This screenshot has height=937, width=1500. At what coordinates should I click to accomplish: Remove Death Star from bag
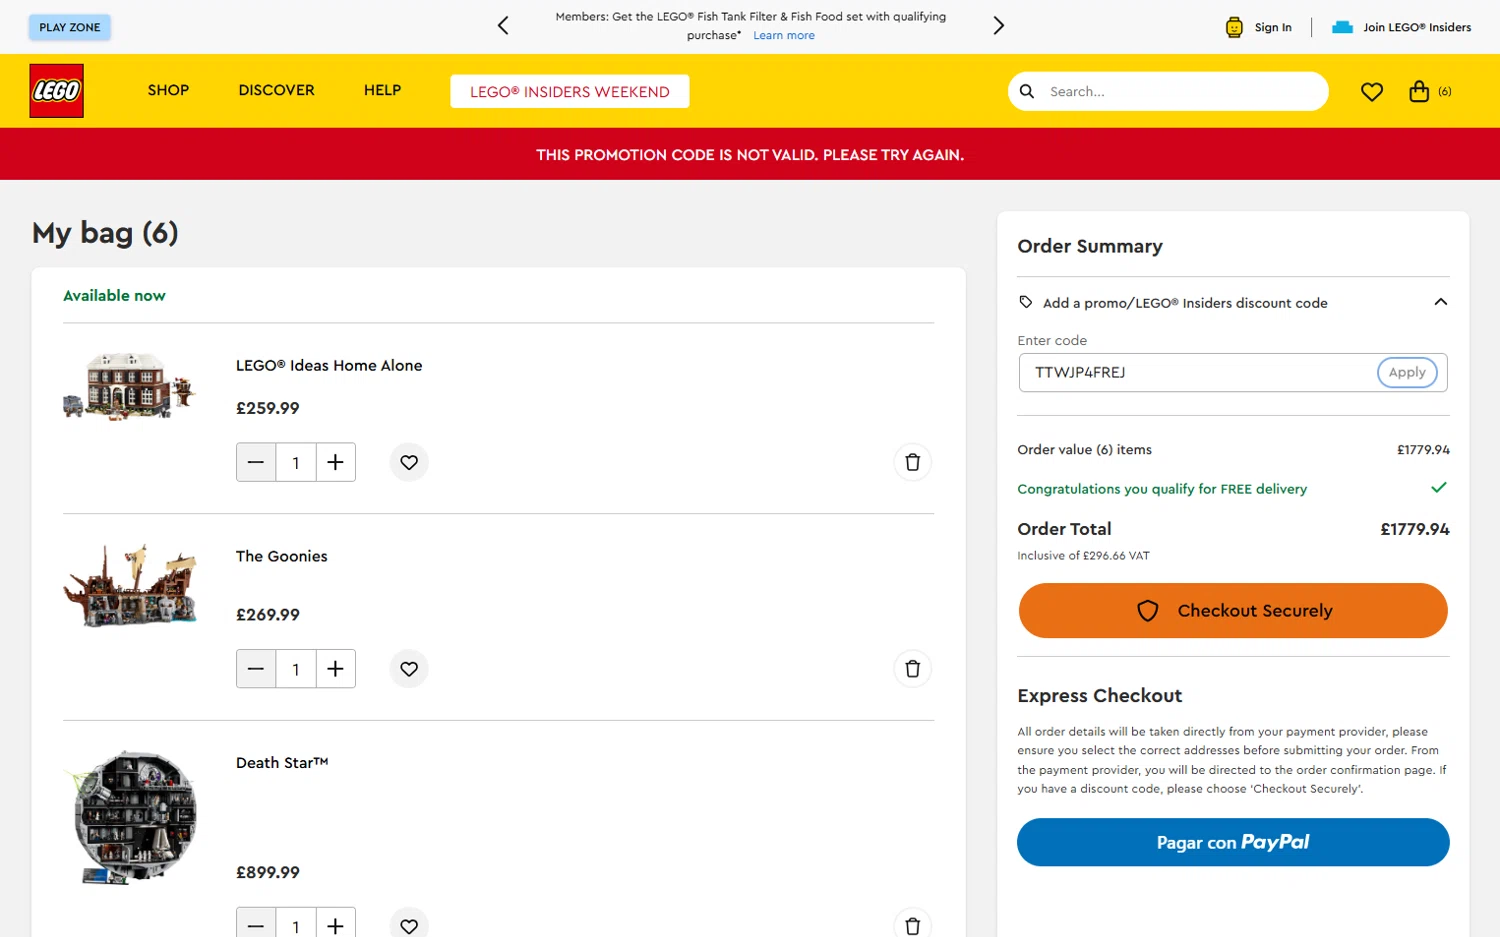(912, 925)
